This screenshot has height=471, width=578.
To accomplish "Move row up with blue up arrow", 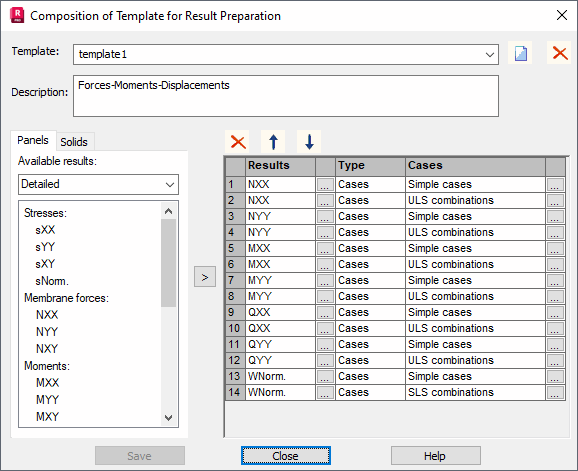I will click(x=273, y=142).
